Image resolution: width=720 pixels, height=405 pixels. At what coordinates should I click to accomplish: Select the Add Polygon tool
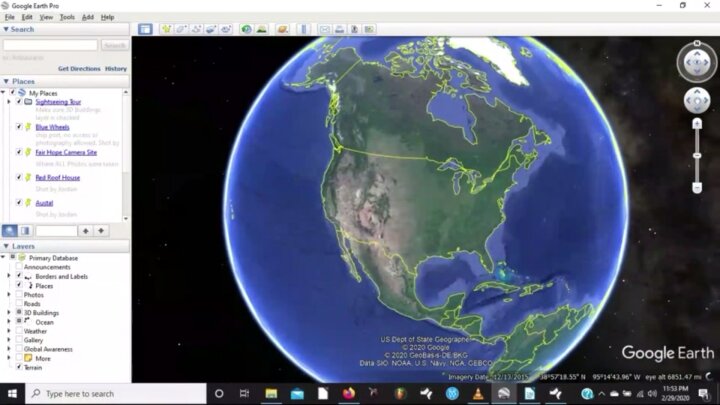tap(181, 29)
